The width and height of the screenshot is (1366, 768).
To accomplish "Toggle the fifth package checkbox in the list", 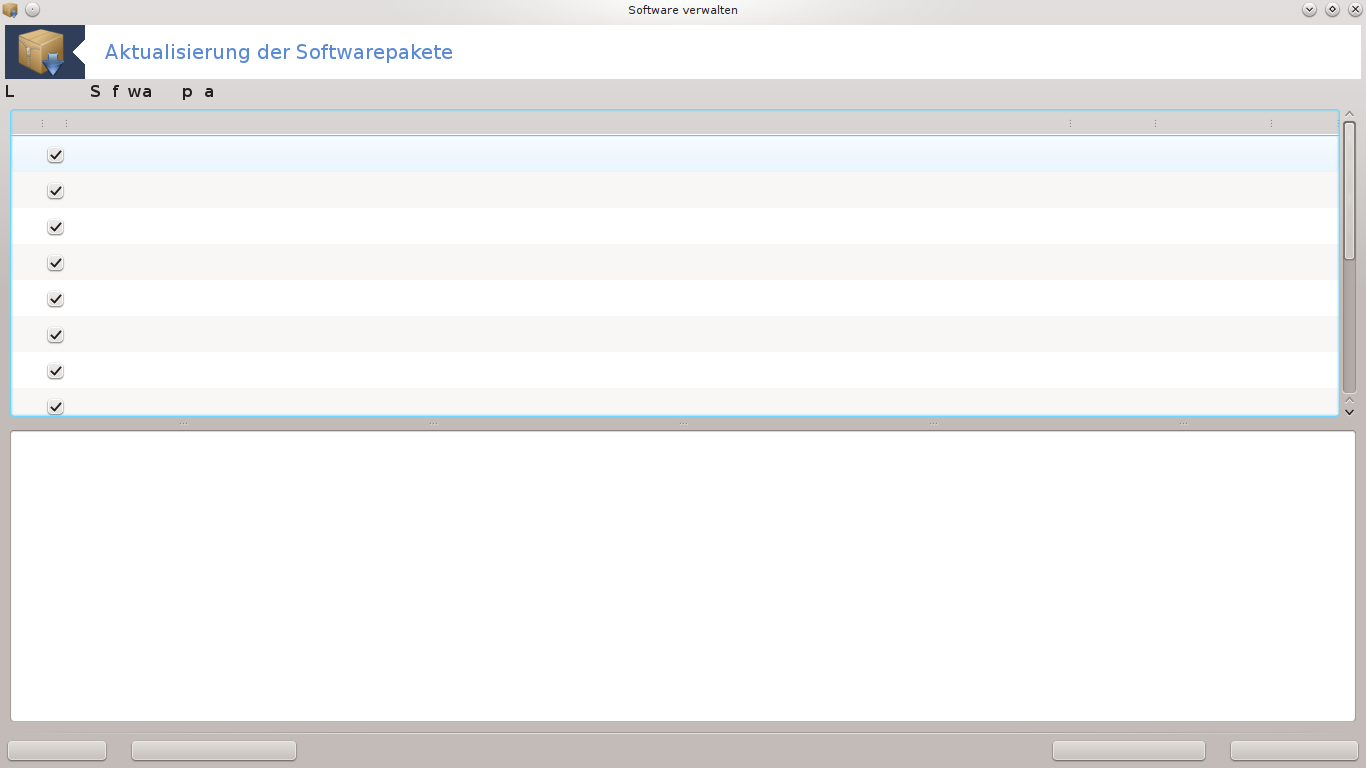I will pos(56,299).
